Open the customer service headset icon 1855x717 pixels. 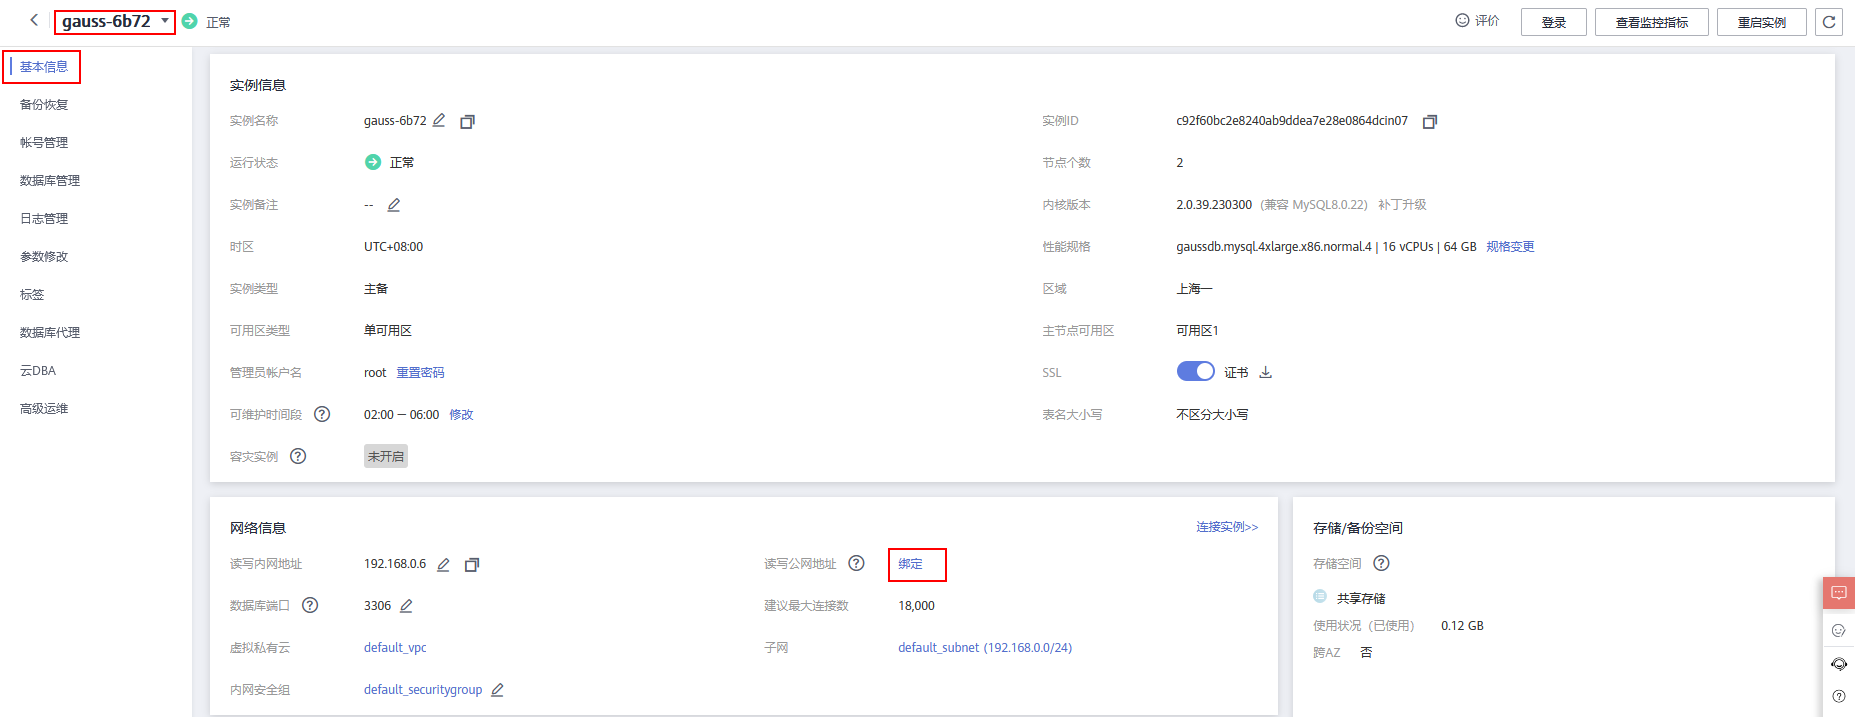1838,664
